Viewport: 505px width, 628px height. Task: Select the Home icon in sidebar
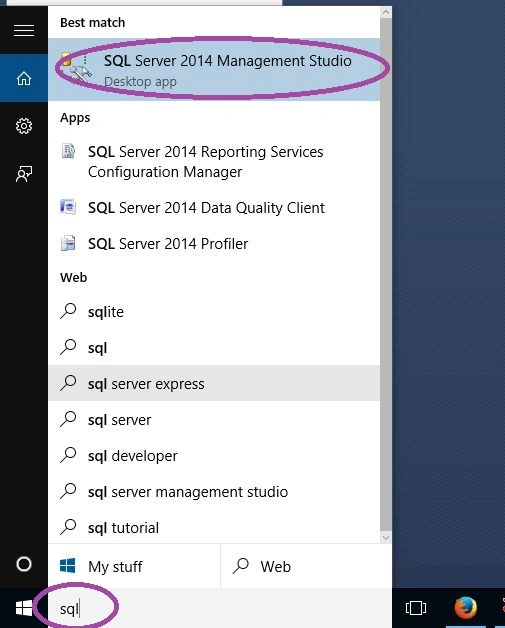(24, 78)
